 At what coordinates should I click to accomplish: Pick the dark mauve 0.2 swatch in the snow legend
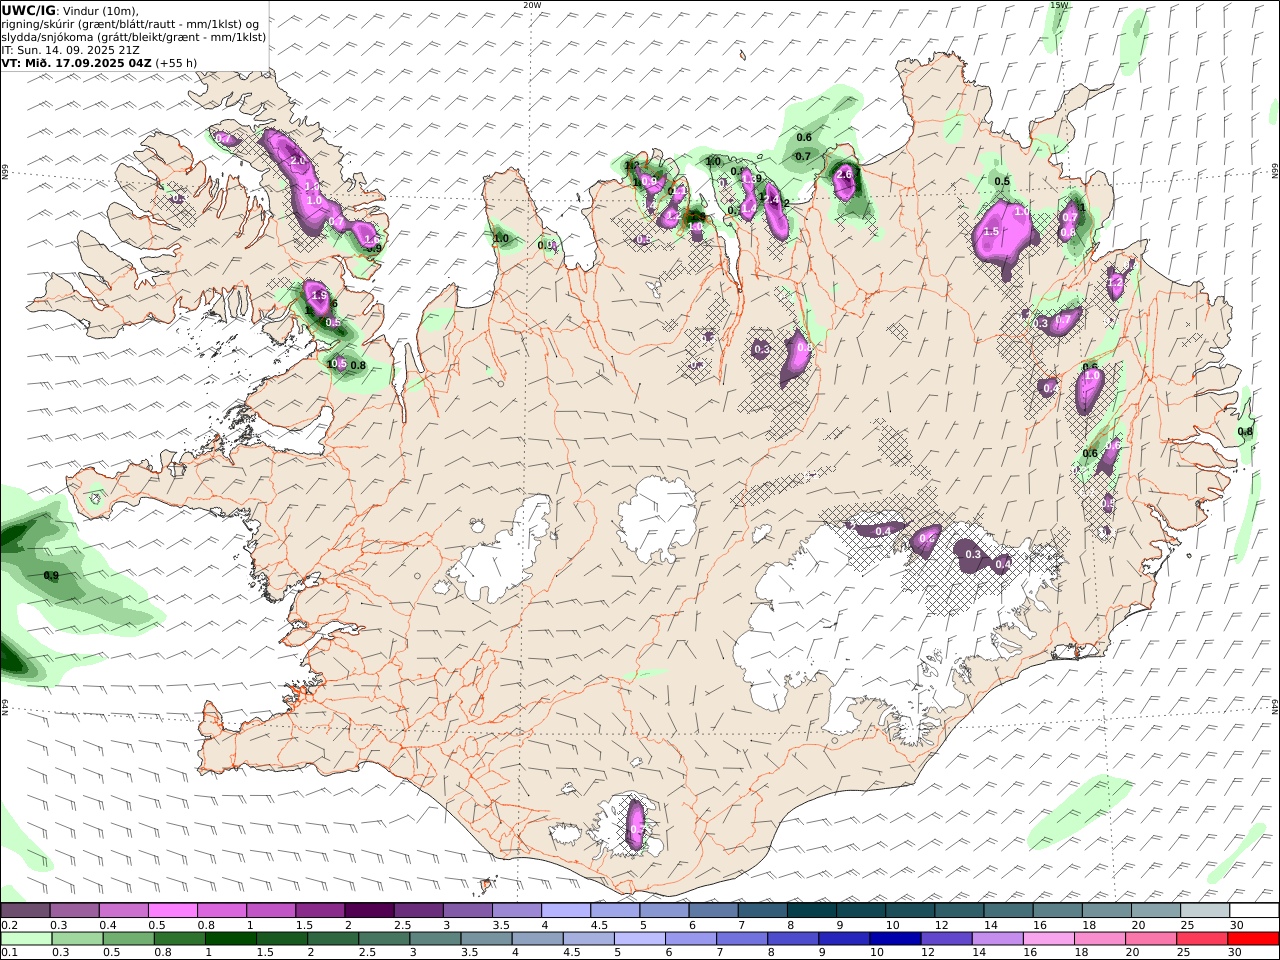[26, 911]
